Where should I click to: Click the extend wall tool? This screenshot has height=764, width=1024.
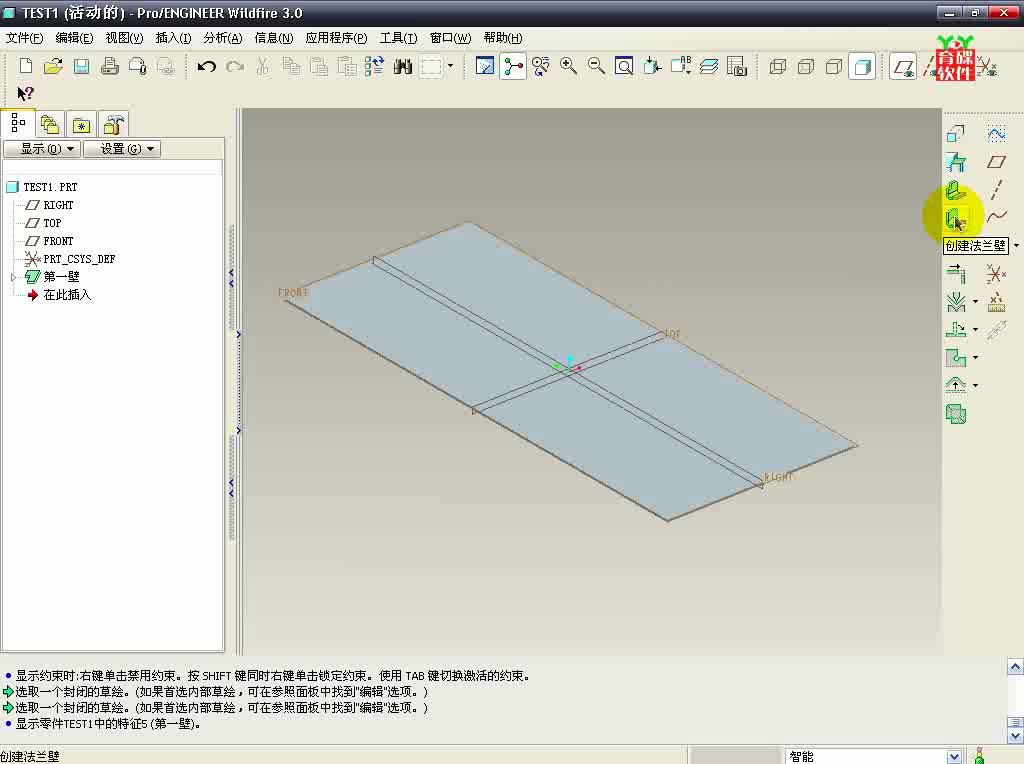click(x=956, y=274)
